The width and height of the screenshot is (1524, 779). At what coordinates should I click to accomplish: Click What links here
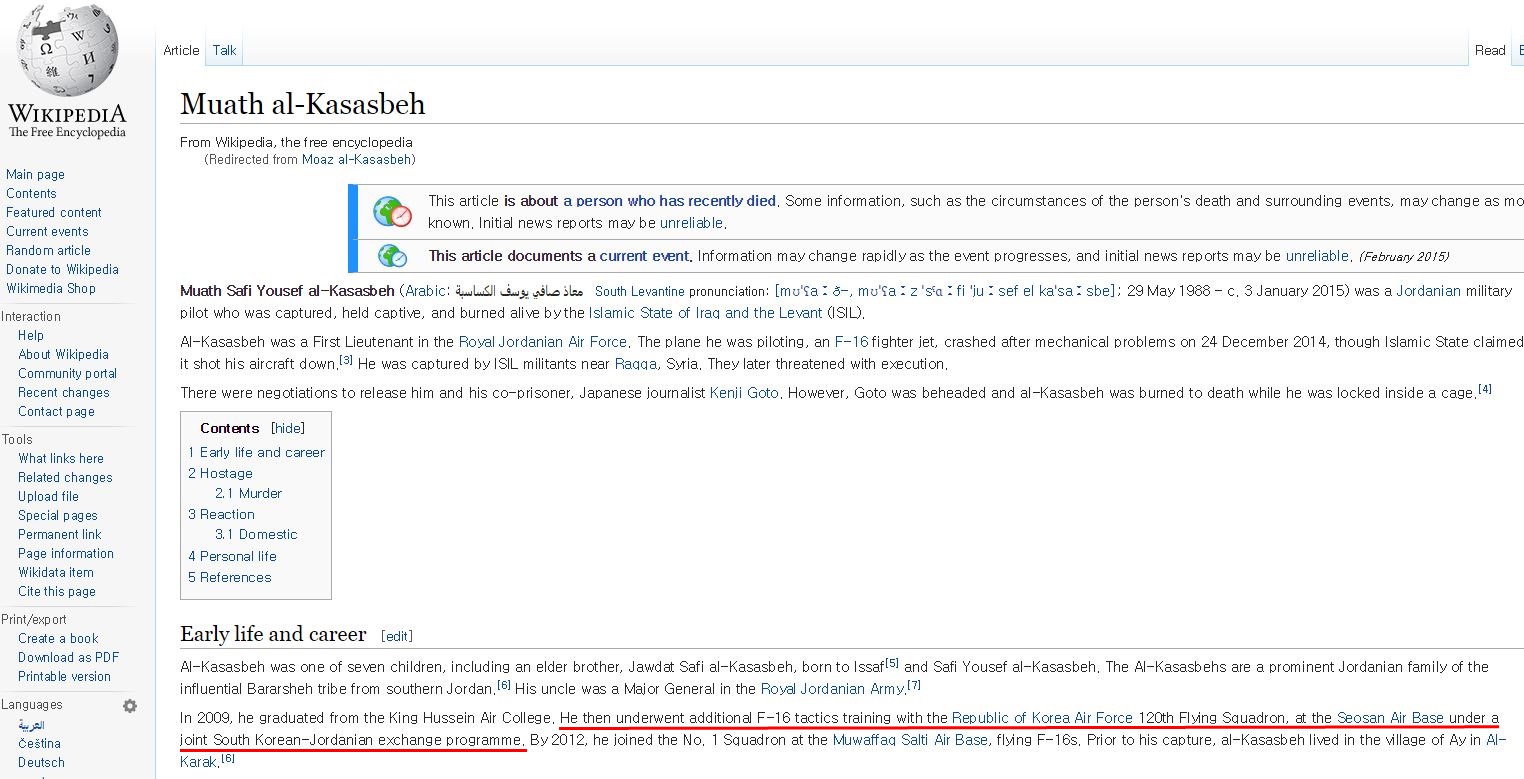pos(61,458)
